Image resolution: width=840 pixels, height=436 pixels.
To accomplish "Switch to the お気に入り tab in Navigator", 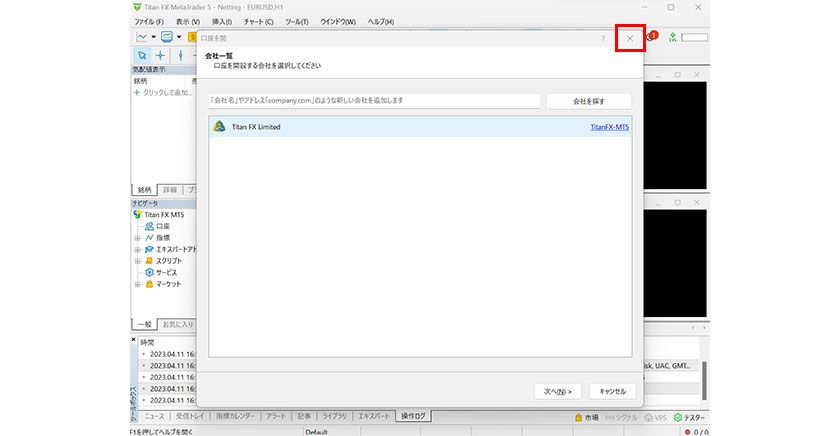I will click(178, 325).
